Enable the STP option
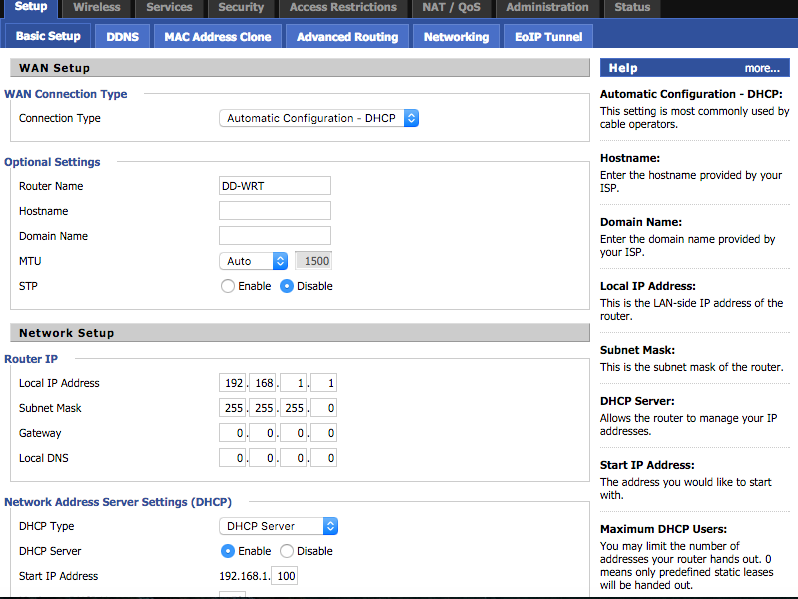This screenshot has height=599, width=798. pos(227,286)
